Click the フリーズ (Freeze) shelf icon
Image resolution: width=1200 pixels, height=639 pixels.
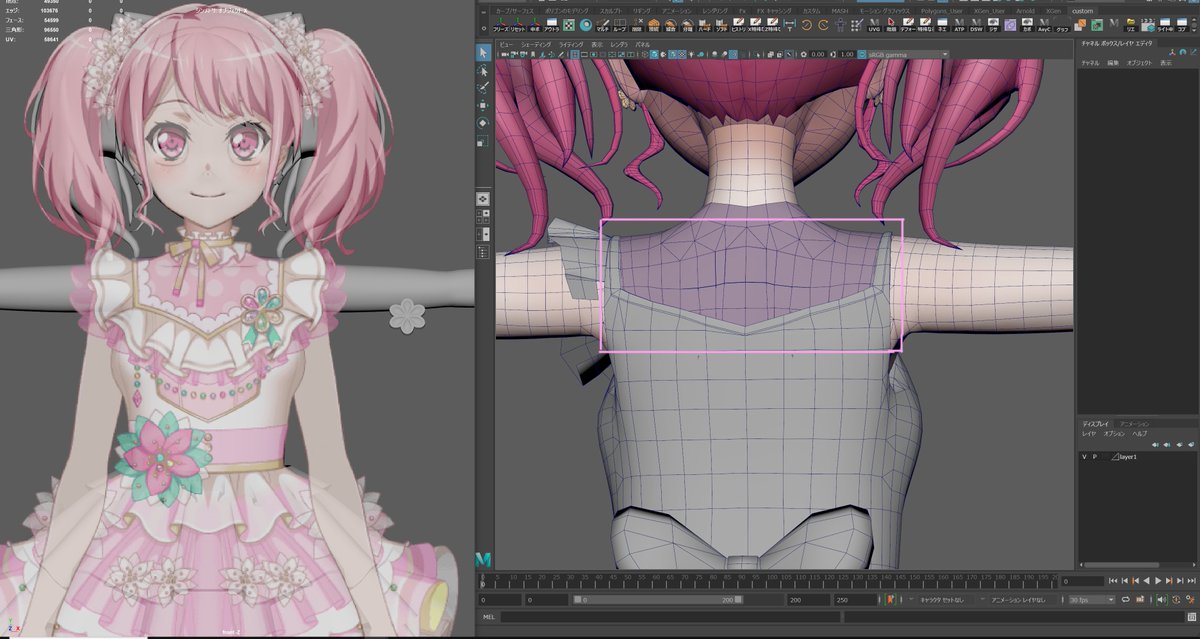500,25
